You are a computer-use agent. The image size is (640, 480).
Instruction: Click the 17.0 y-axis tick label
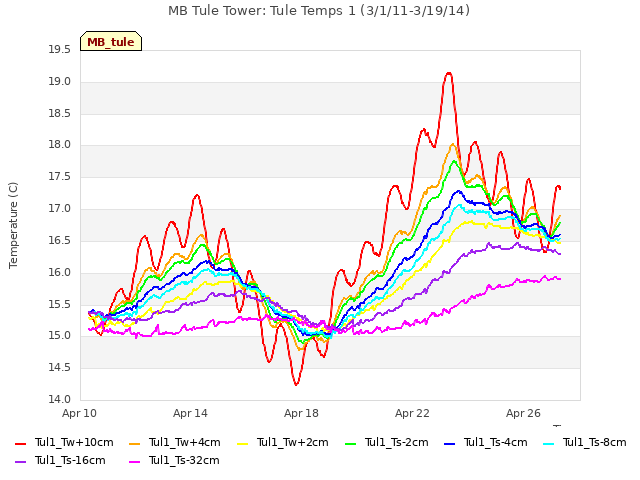click(60, 209)
